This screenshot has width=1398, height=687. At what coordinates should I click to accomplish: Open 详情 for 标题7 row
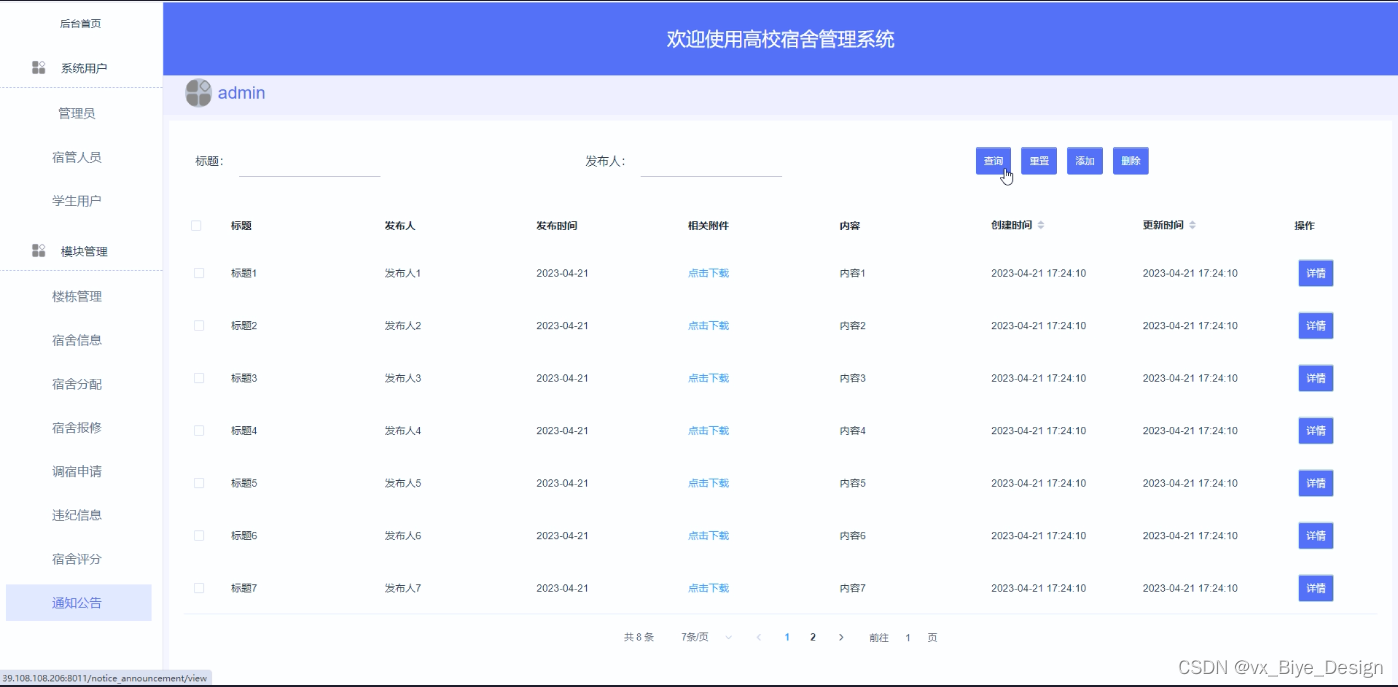tap(1316, 588)
